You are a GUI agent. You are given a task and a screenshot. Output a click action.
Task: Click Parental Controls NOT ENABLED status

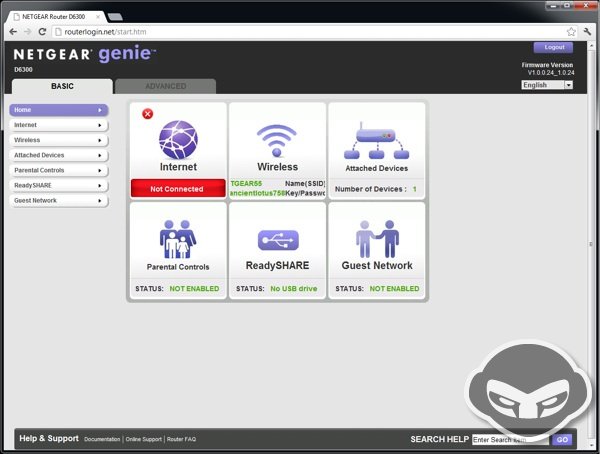coord(194,289)
